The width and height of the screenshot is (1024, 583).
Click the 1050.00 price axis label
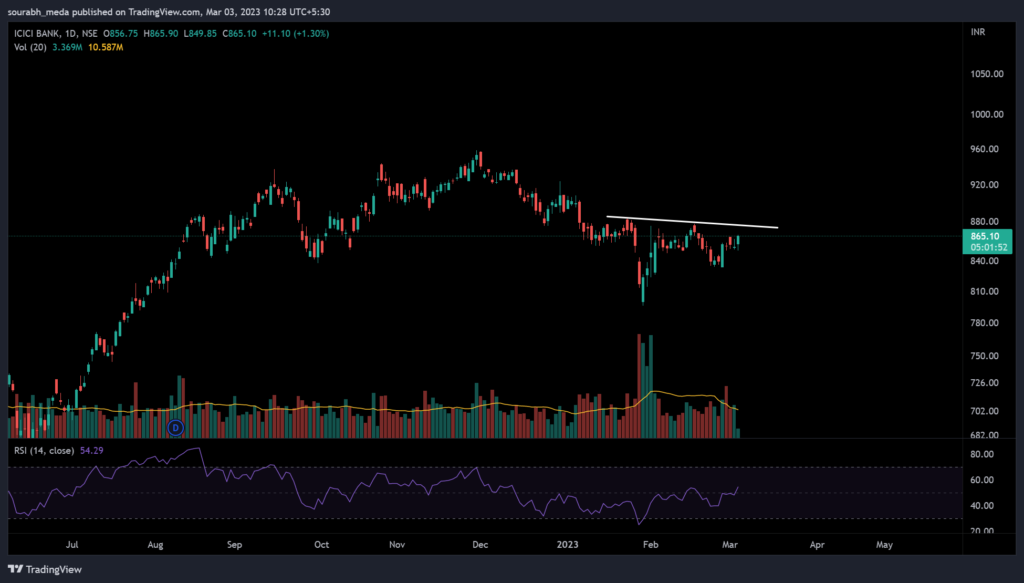point(987,74)
